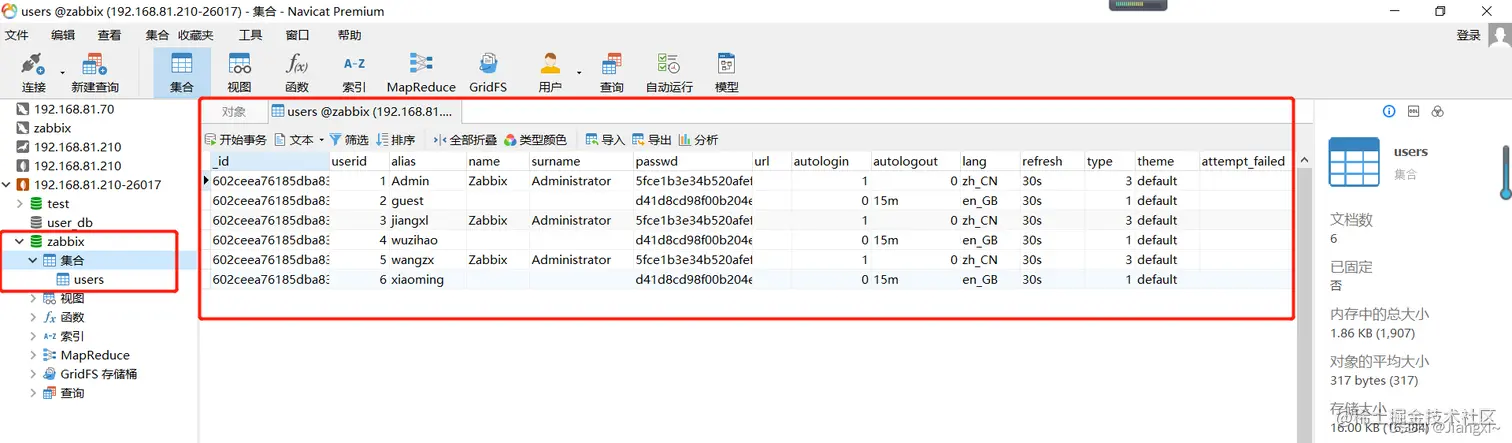Image resolution: width=1512 pixels, height=443 pixels.
Task: Open the 视图 (View) toolbar button
Action: (239, 73)
